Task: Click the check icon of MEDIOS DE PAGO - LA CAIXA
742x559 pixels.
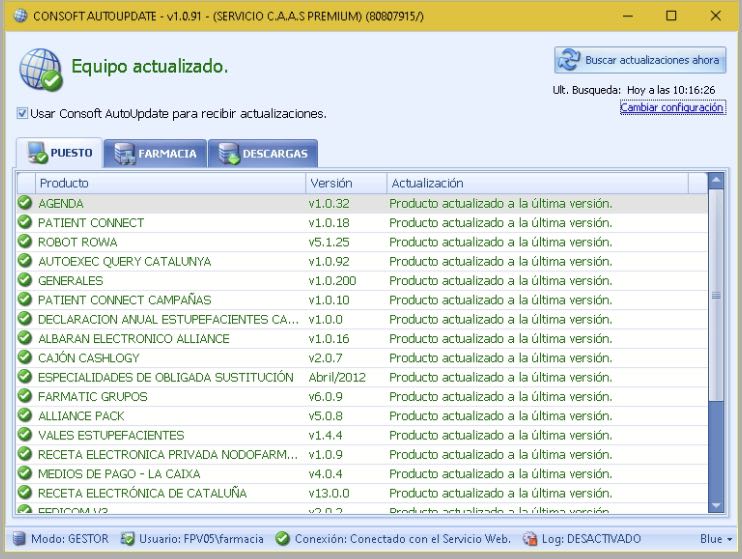Action: pos(25,473)
